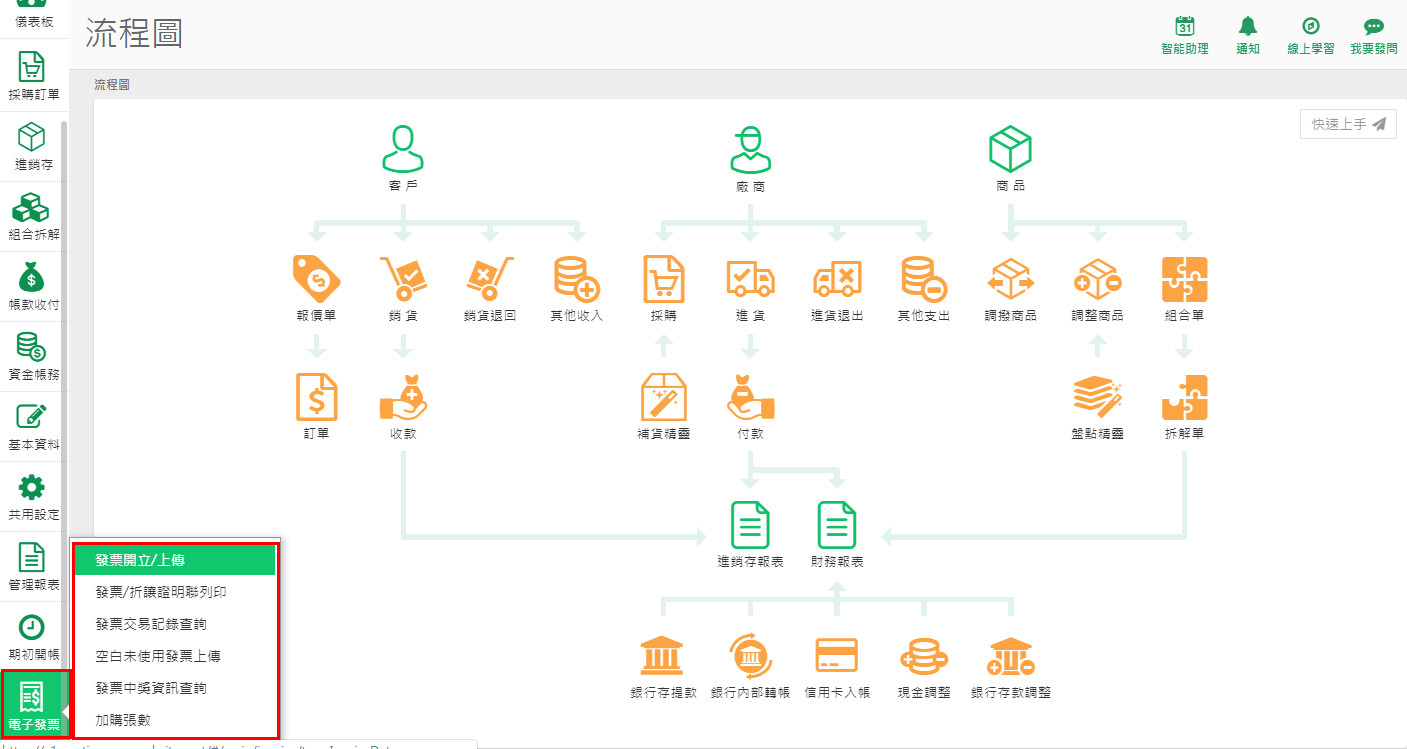Open the 智能助理 calendar assistant
Screen dimensions: 1407x749
coord(1185,35)
